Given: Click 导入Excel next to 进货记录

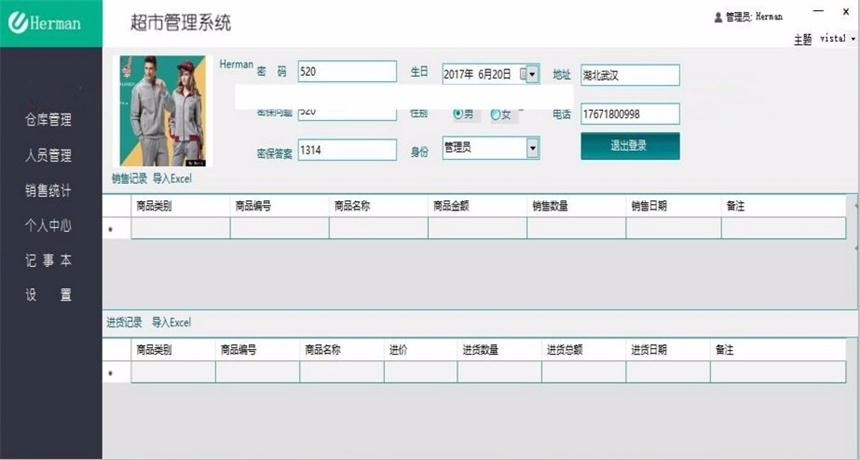Looking at the screenshot, I should click(172, 322).
